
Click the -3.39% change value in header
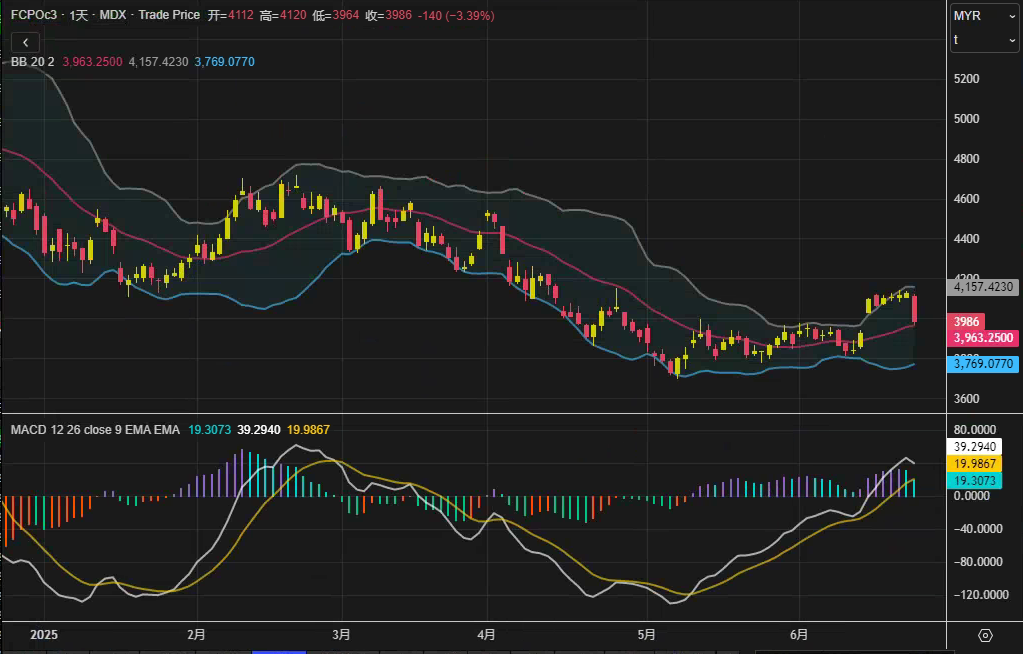tap(470, 15)
